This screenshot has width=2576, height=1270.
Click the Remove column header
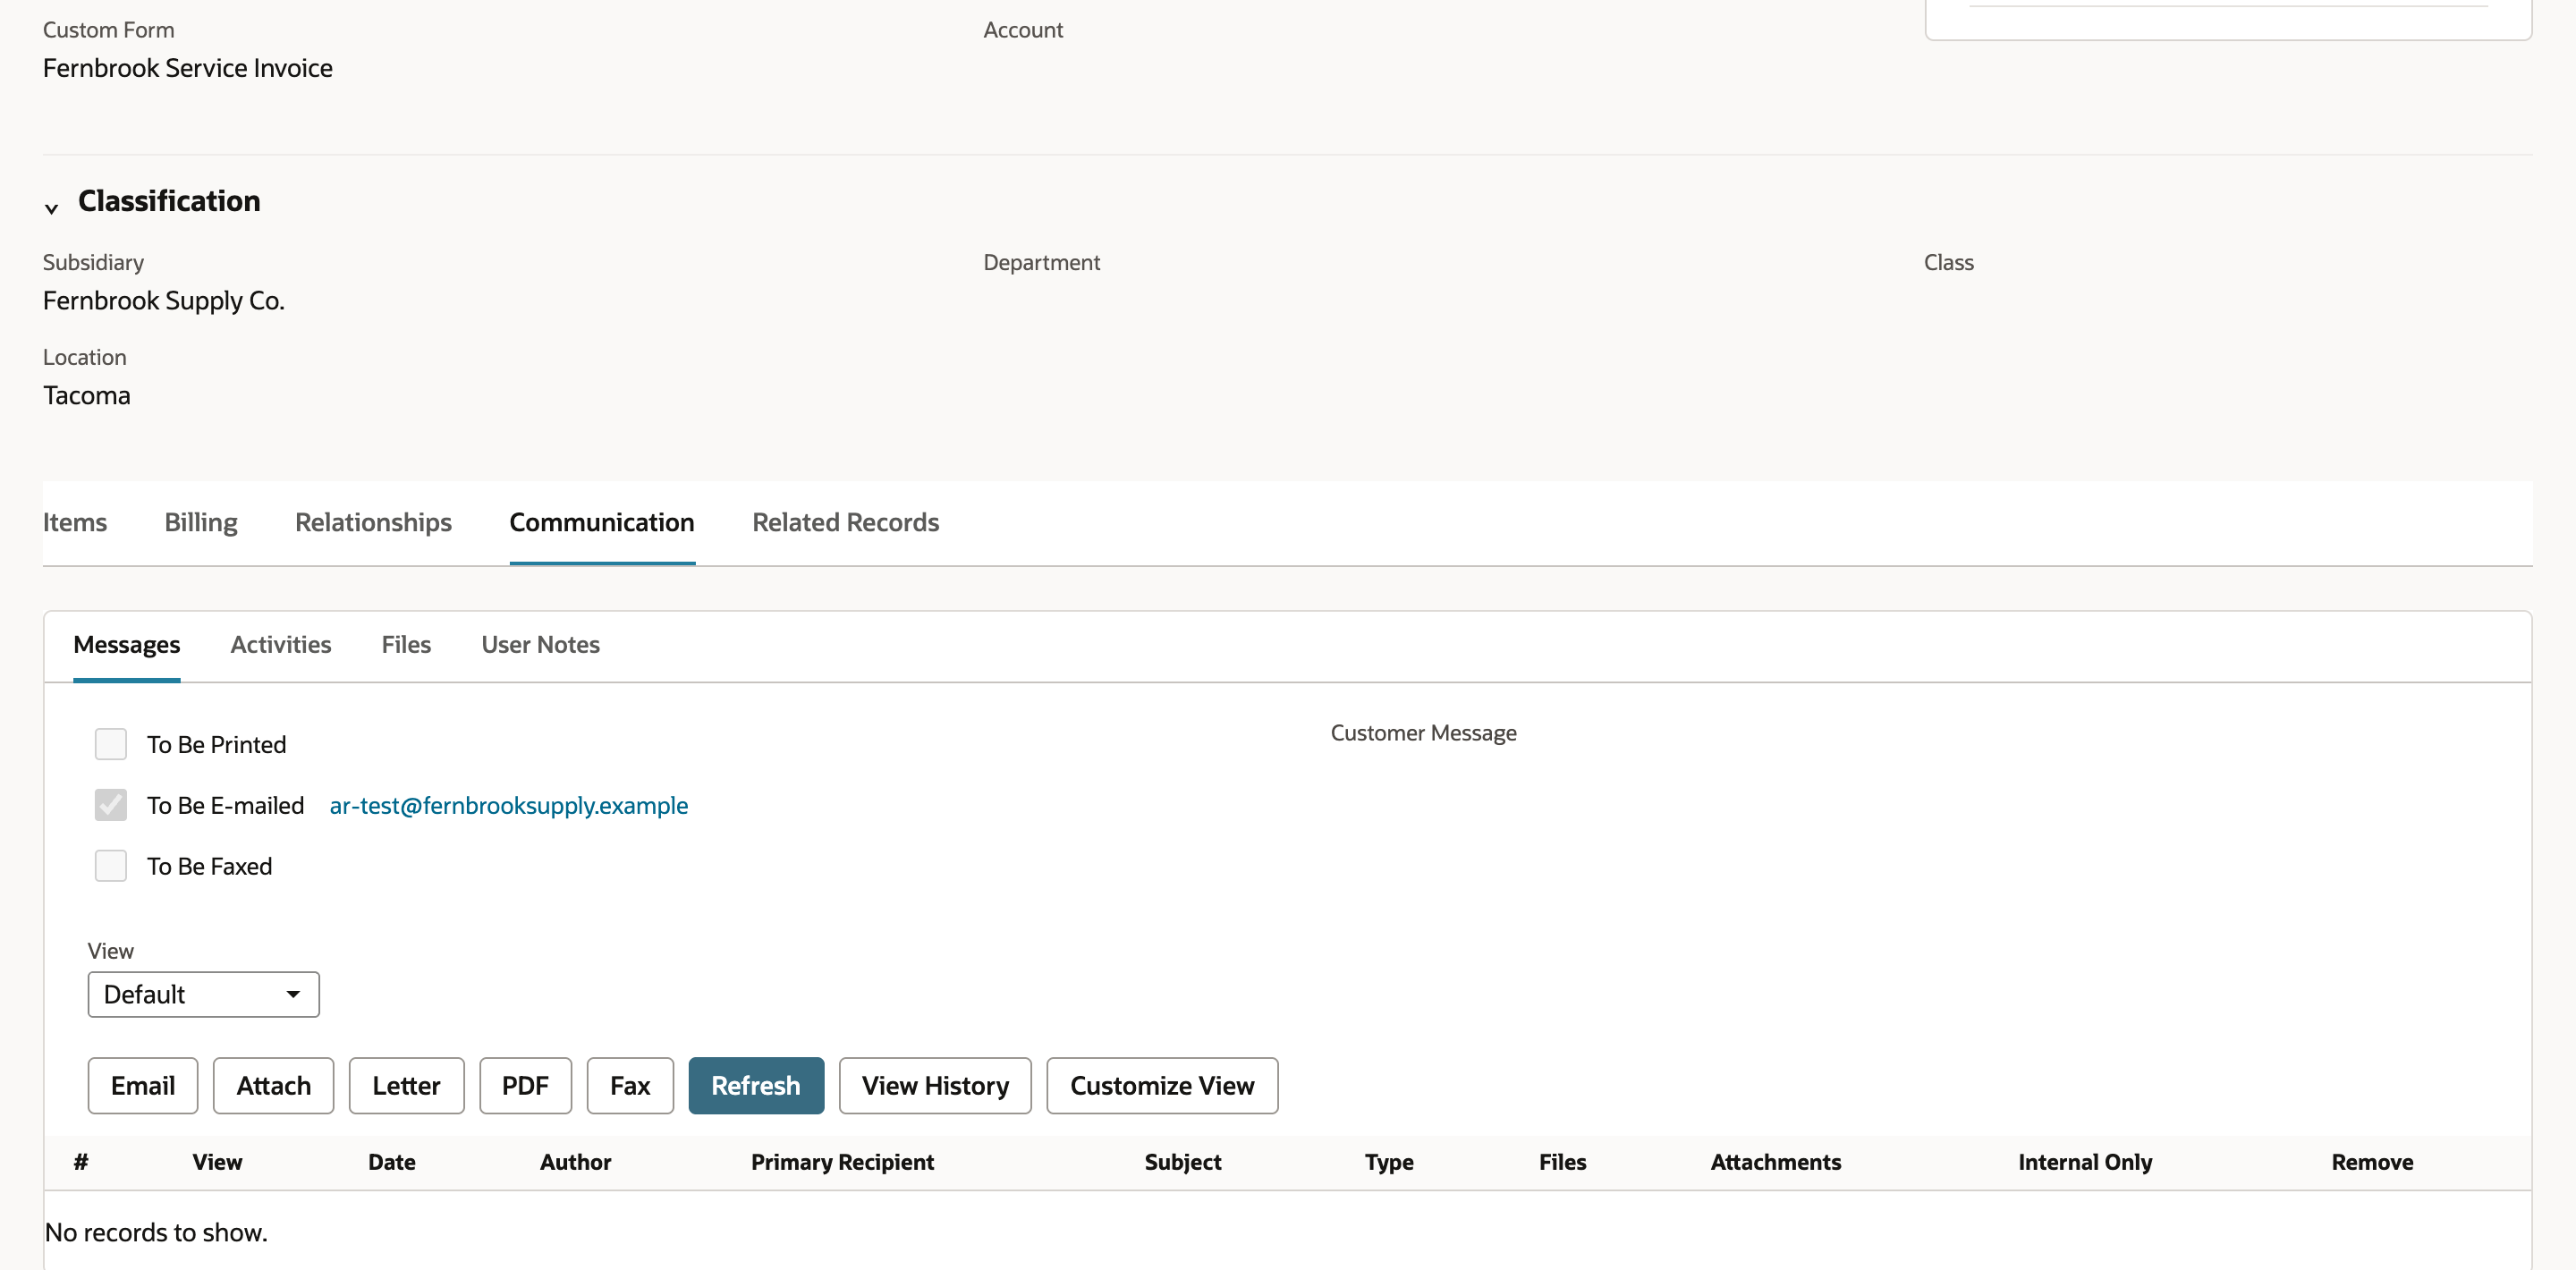click(2372, 1162)
